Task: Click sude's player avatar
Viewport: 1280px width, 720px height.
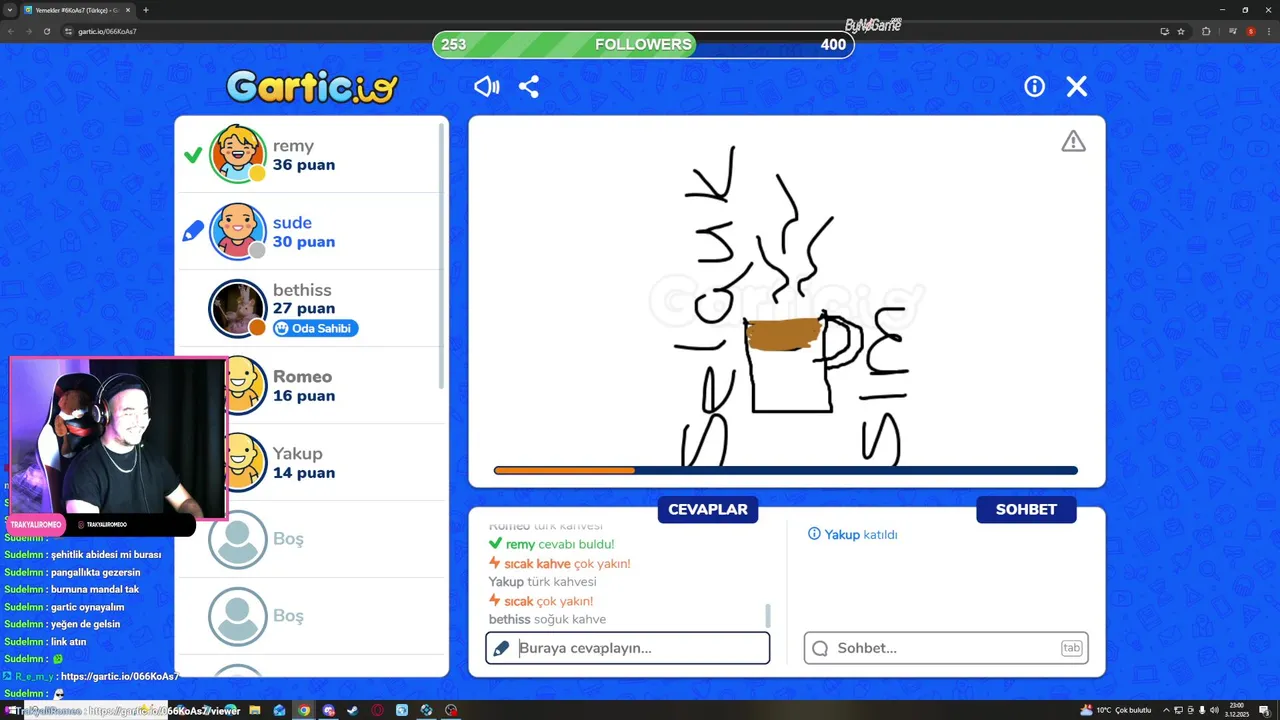Action: point(238,231)
